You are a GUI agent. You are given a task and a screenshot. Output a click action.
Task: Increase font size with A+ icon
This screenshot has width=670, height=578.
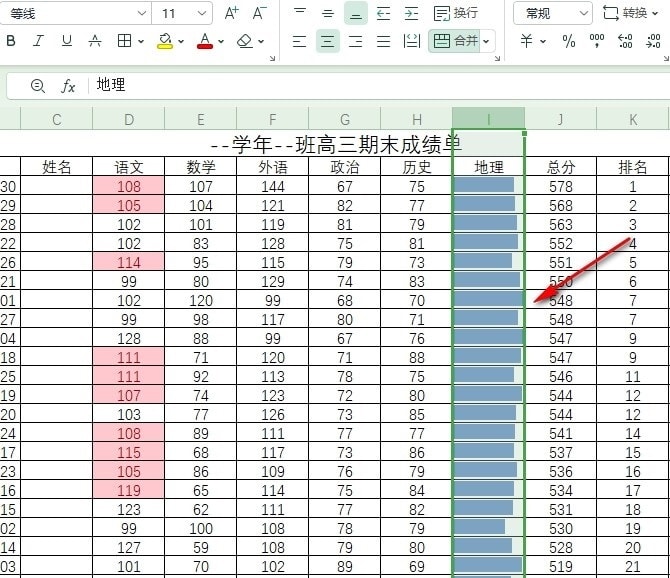click(x=232, y=13)
